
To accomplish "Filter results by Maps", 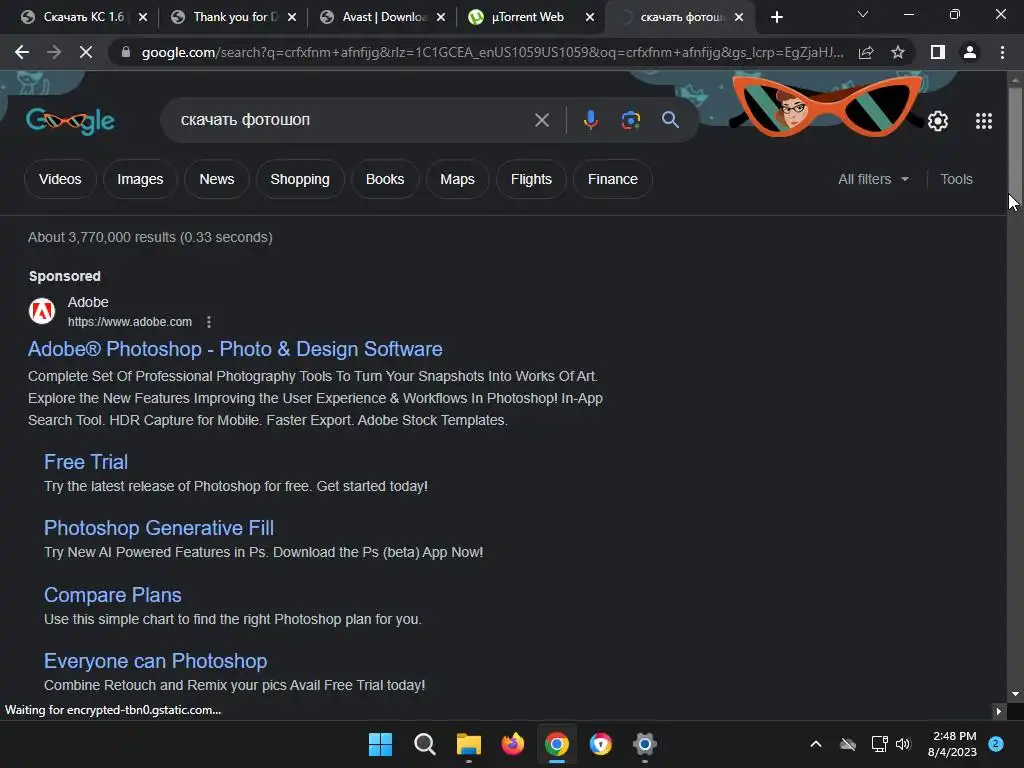I will click(x=457, y=179).
